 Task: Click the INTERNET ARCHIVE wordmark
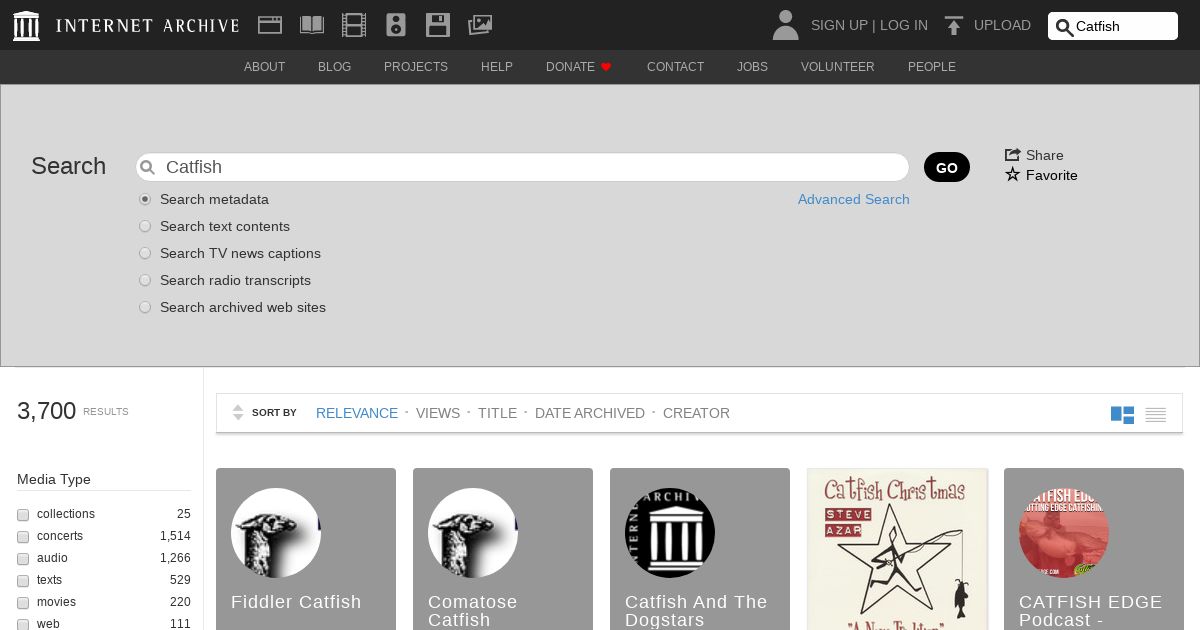(x=148, y=26)
